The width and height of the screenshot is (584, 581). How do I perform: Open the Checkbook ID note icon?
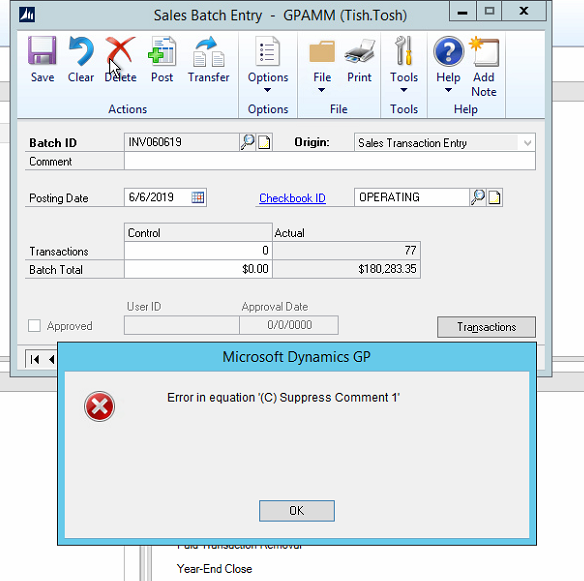pos(494,197)
